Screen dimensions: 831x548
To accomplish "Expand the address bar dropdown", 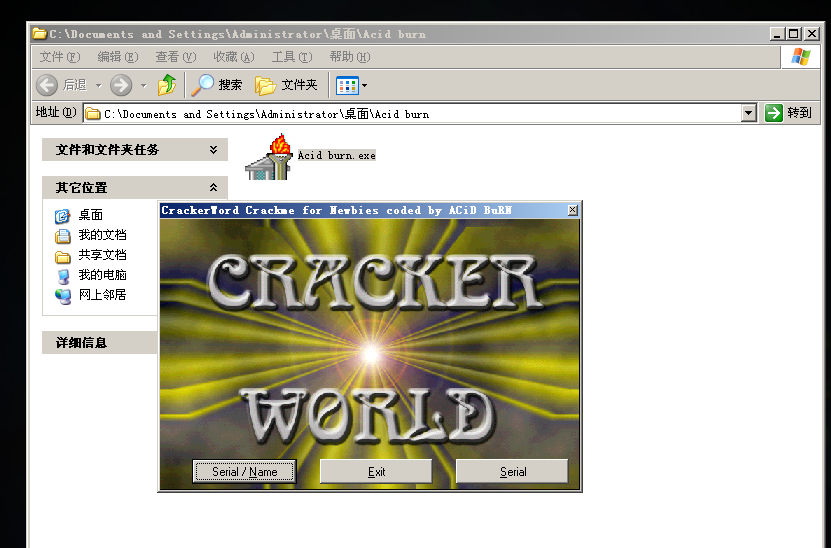I will click(x=748, y=113).
